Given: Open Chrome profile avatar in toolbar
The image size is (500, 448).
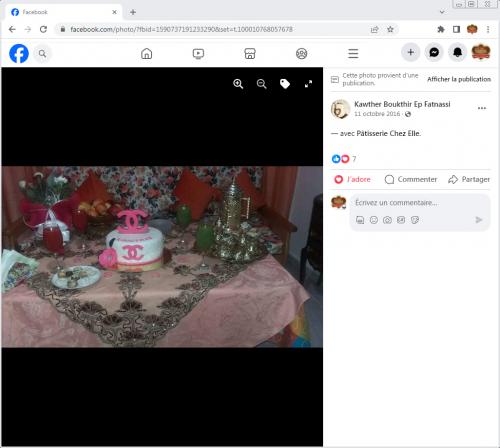Looking at the screenshot, I should point(472,29).
